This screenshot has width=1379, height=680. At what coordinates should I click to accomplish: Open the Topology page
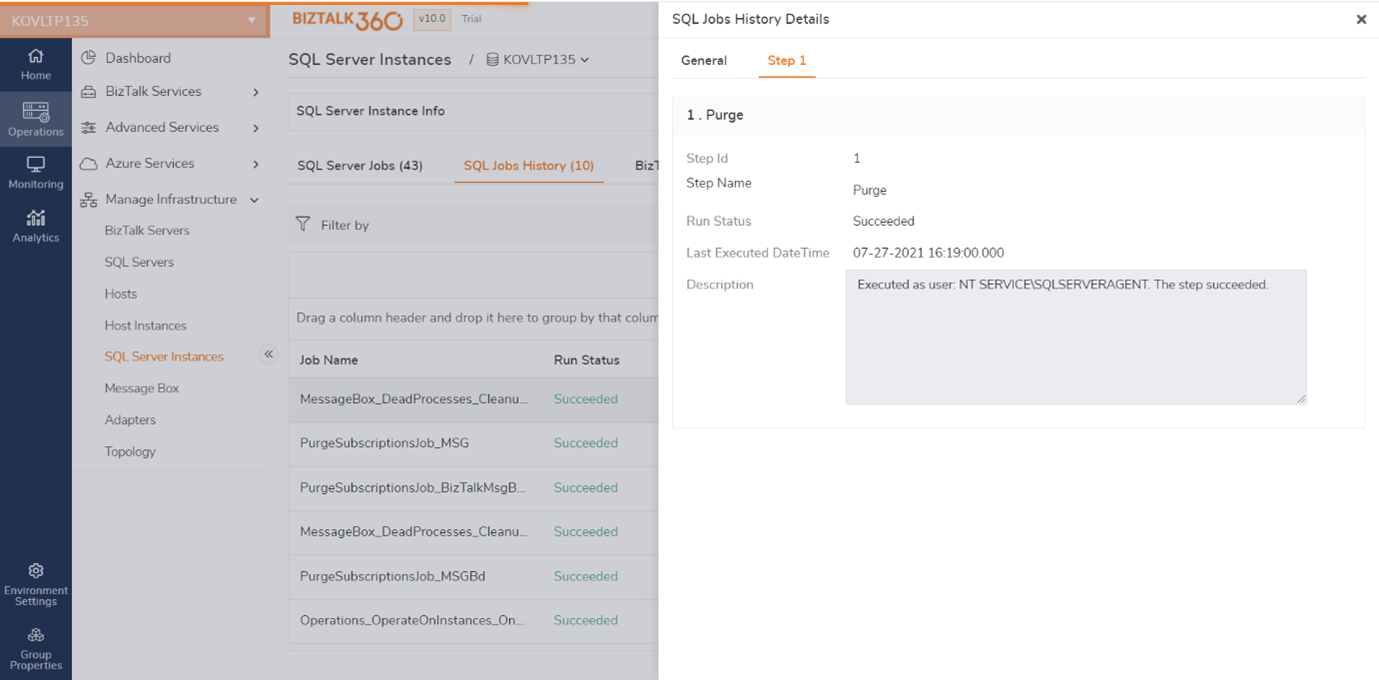click(130, 451)
